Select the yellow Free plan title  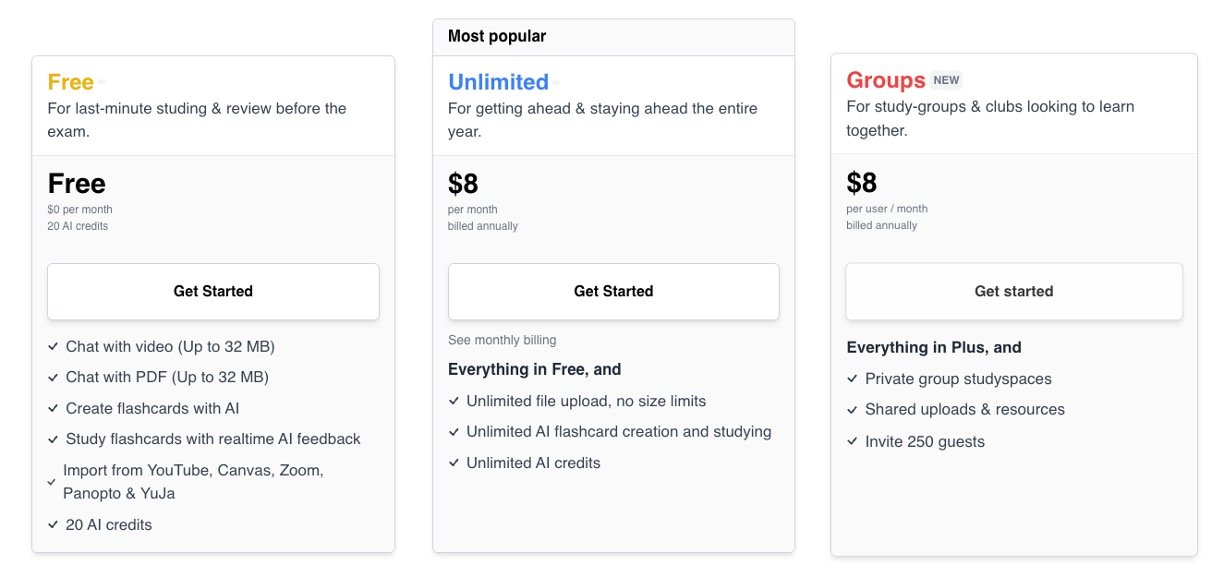(70, 82)
